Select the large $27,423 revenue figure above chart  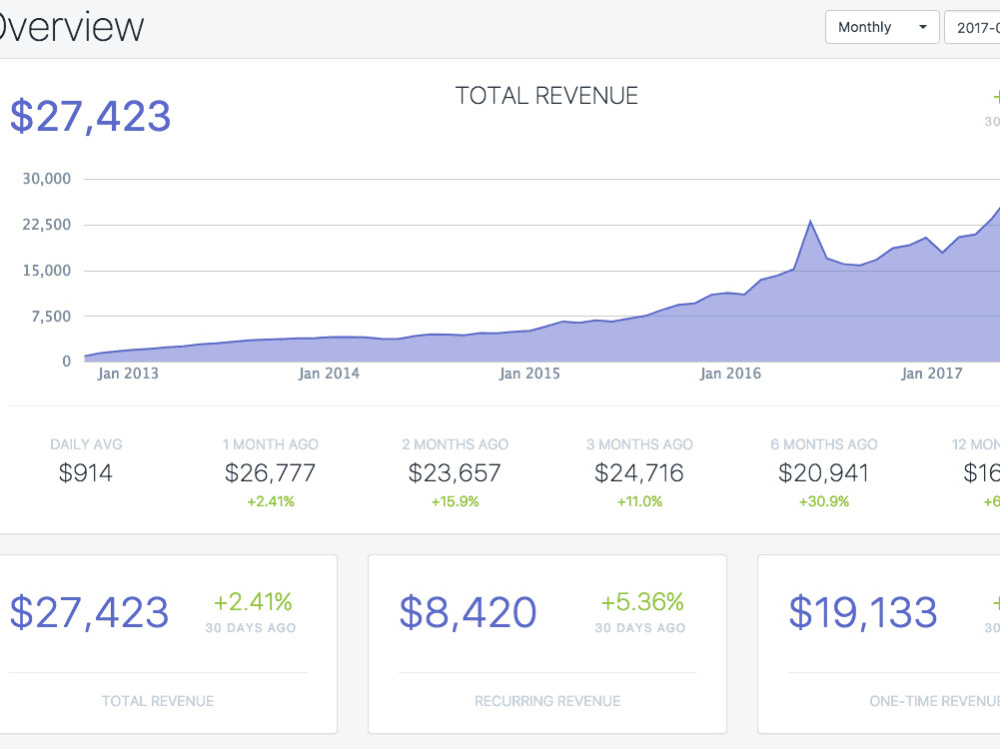point(91,116)
